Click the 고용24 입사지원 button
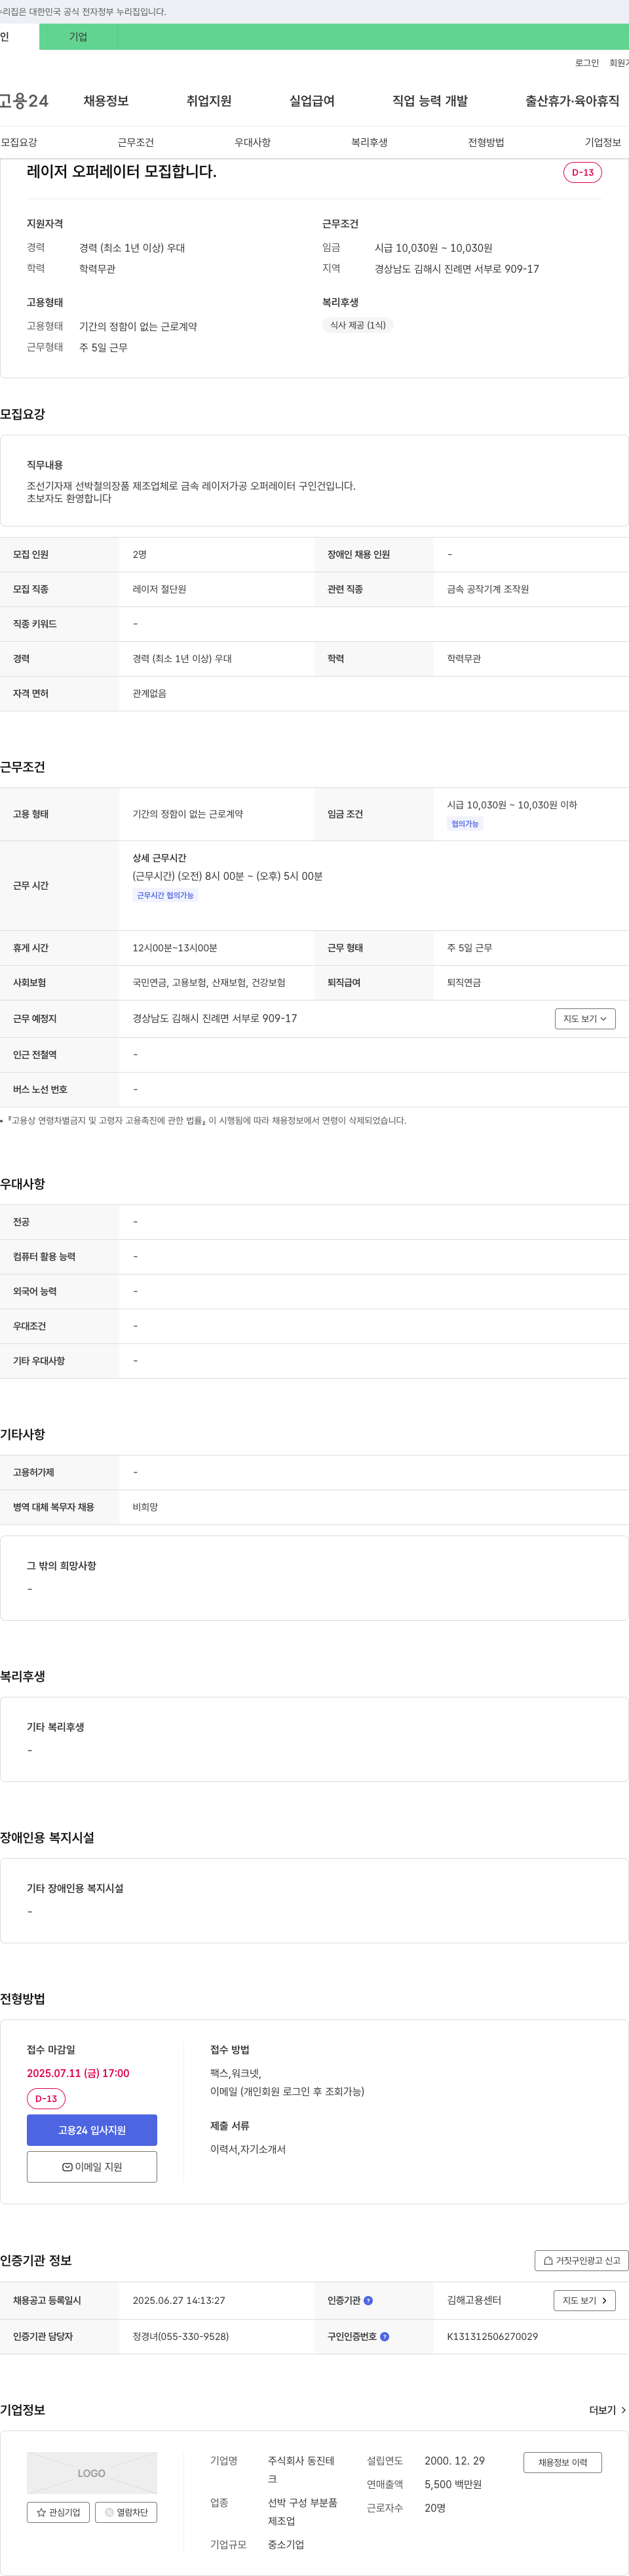 coord(92,2130)
